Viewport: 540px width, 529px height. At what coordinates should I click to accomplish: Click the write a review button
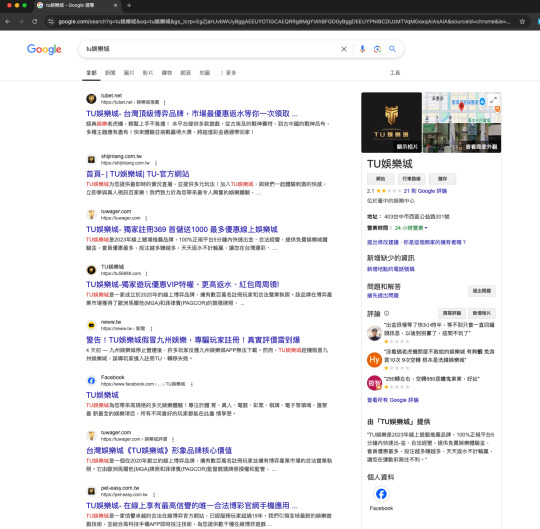tap(451, 313)
